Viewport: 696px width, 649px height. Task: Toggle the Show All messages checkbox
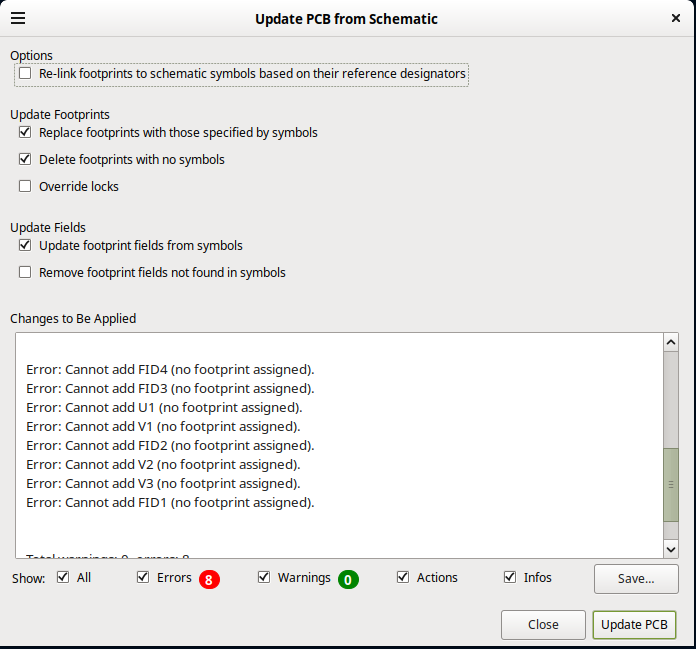63,577
